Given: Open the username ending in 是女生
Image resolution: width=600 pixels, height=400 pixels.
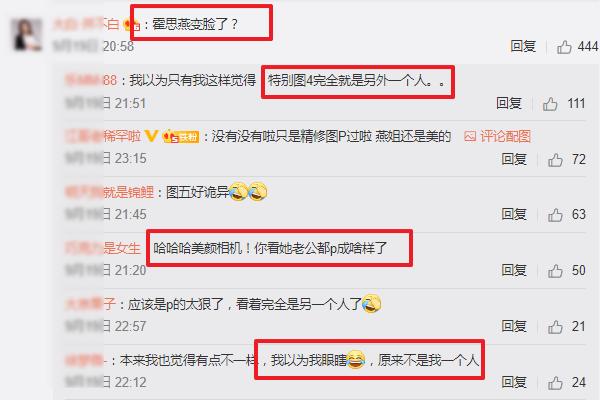Looking at the screenshot, I should 103,248.
